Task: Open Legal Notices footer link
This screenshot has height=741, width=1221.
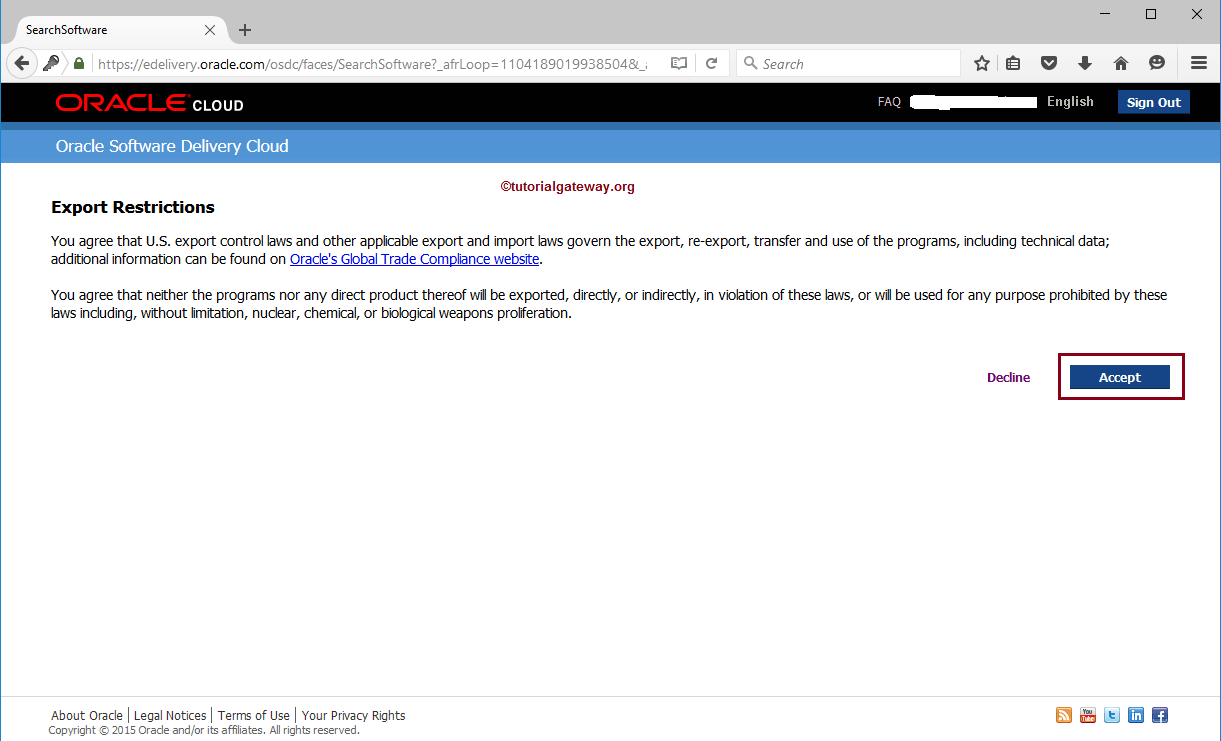Action: point(170,715)
